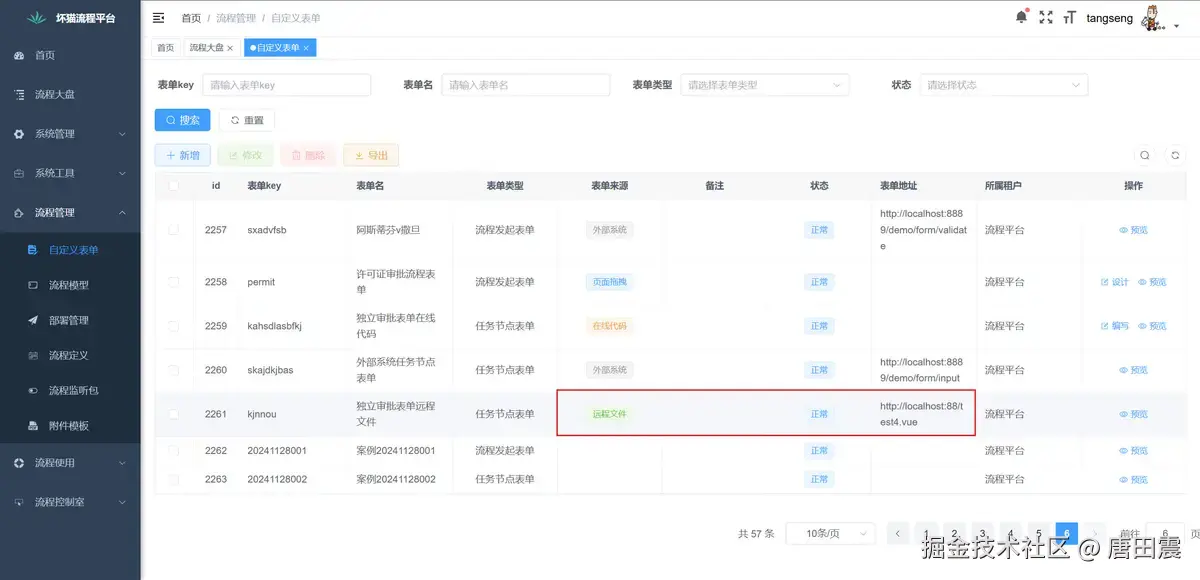Click 首页 in the breadcrumb

(191, 18)
